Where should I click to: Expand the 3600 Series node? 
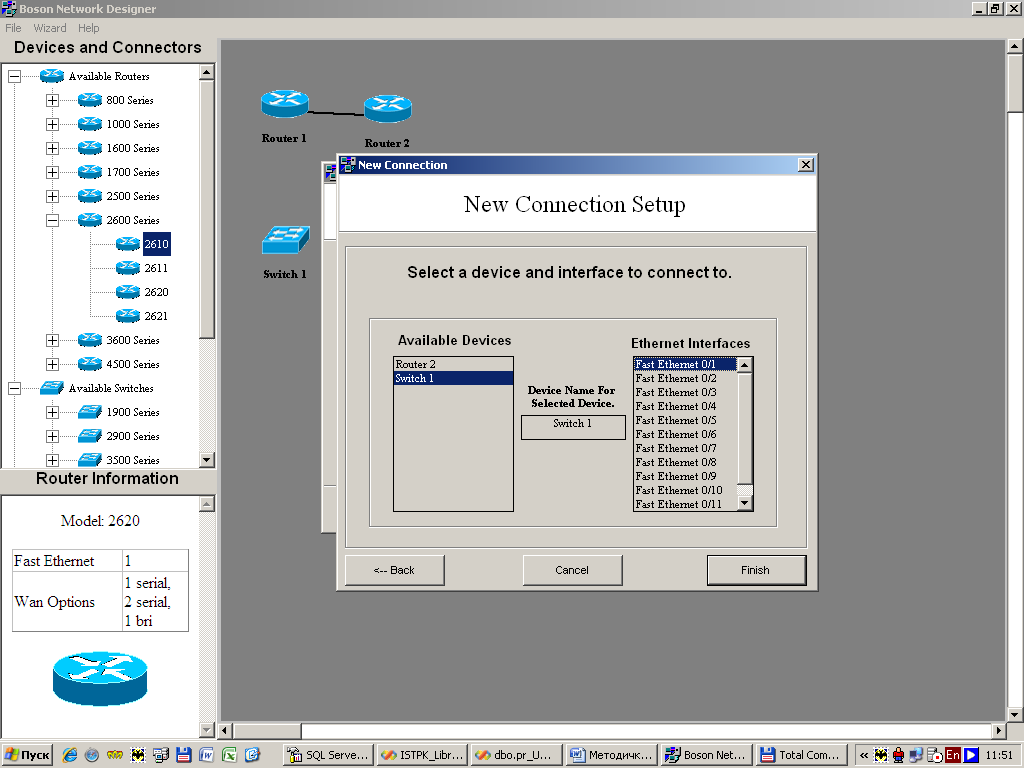pos(52,340)
